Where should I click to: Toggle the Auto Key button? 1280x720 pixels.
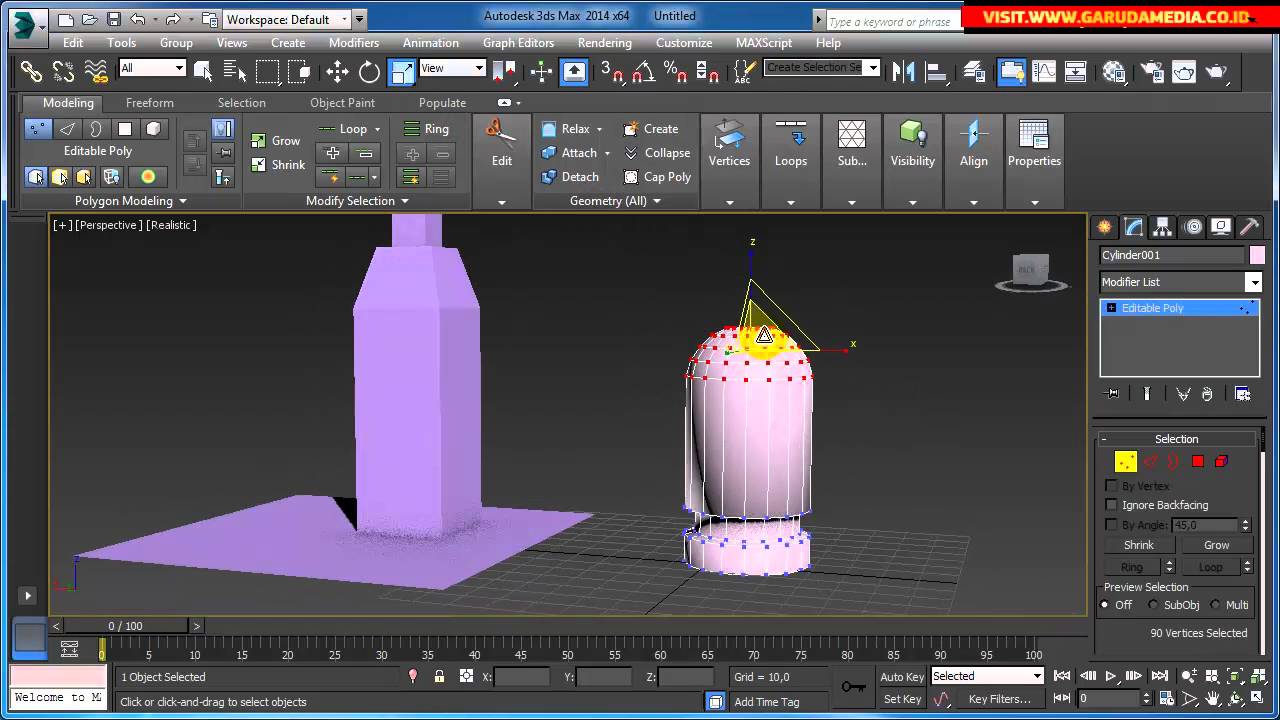click(x=902, y=677)
